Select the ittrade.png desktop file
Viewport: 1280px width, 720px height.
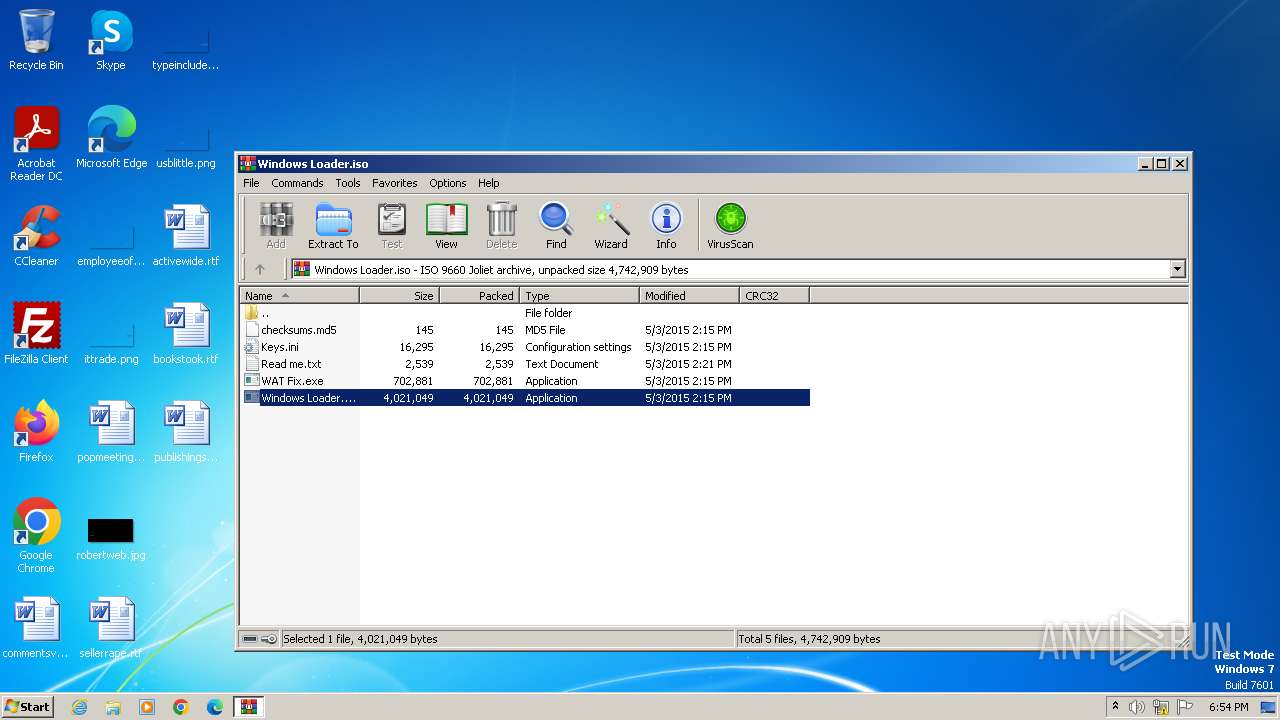[111, 341]
